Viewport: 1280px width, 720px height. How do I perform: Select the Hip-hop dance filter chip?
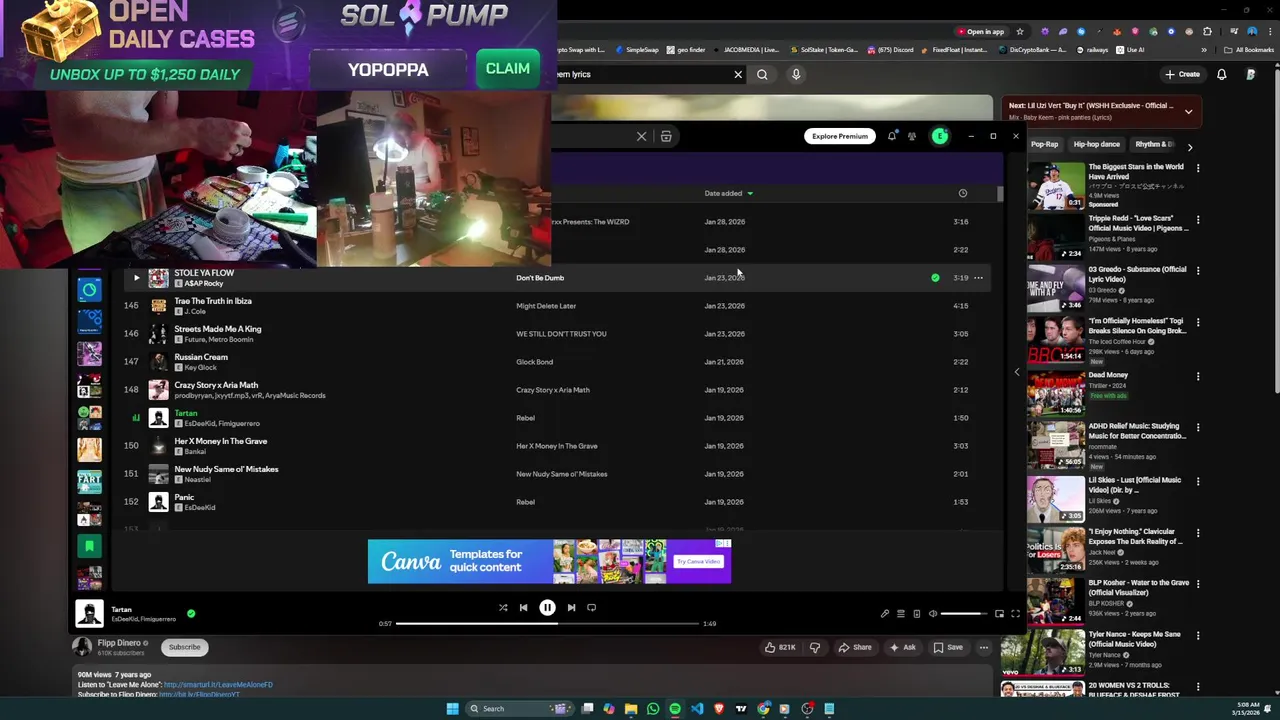[x=1096, y=144]
